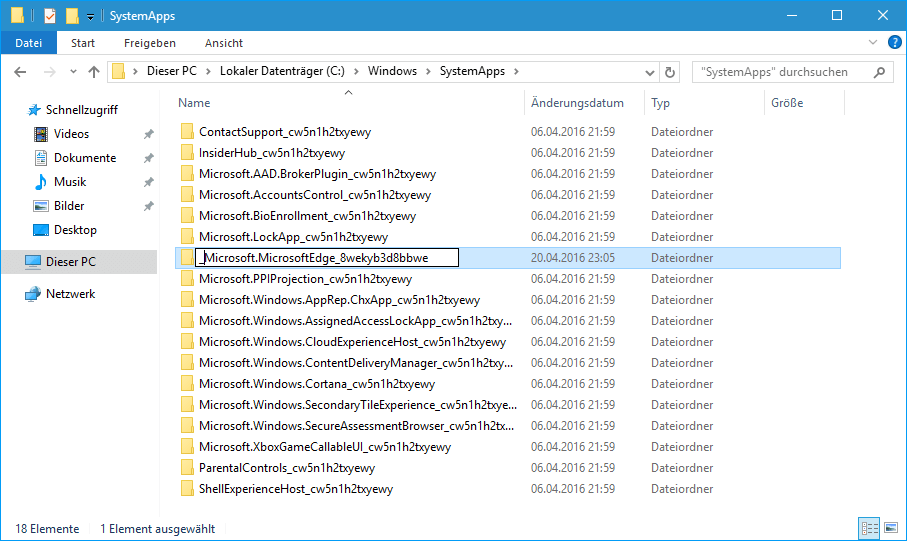907x541 pixels.
Task: Go up one folder level
Action: [x=94, y=72]
